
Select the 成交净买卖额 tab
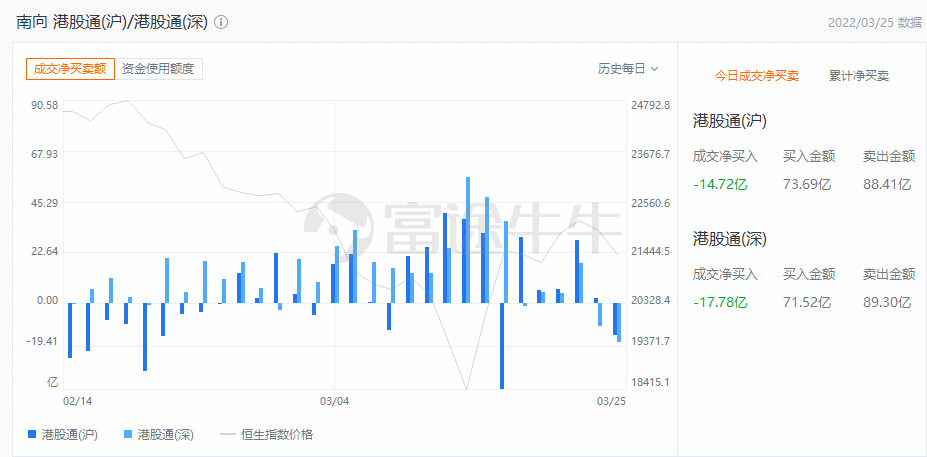pos(70,69)
